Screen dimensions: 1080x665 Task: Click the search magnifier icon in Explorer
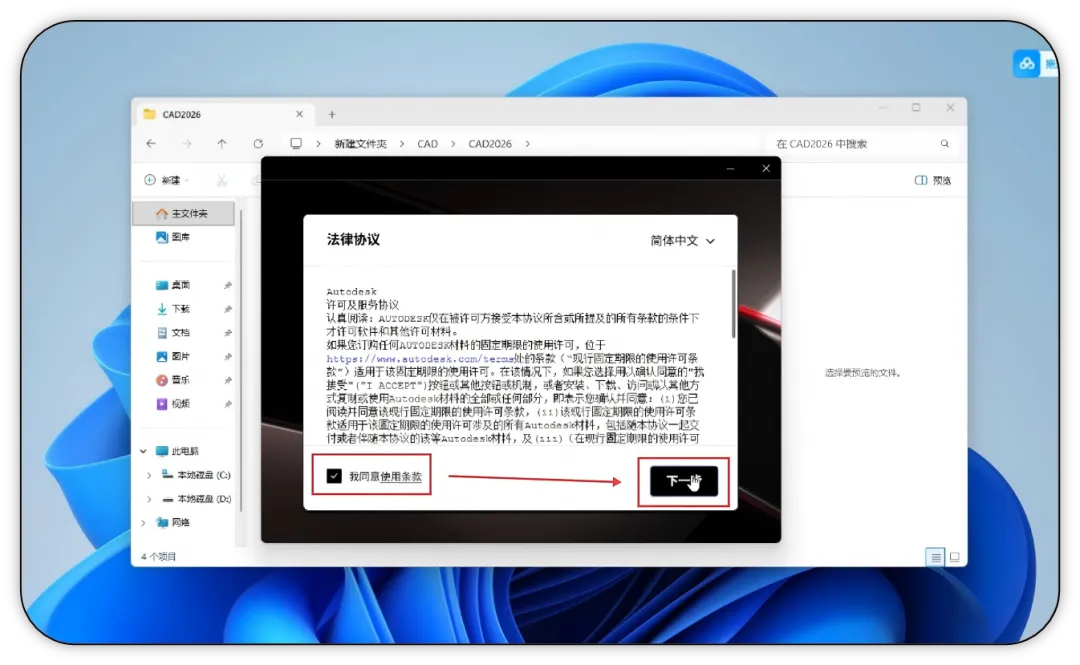click(x=944, y=143)
